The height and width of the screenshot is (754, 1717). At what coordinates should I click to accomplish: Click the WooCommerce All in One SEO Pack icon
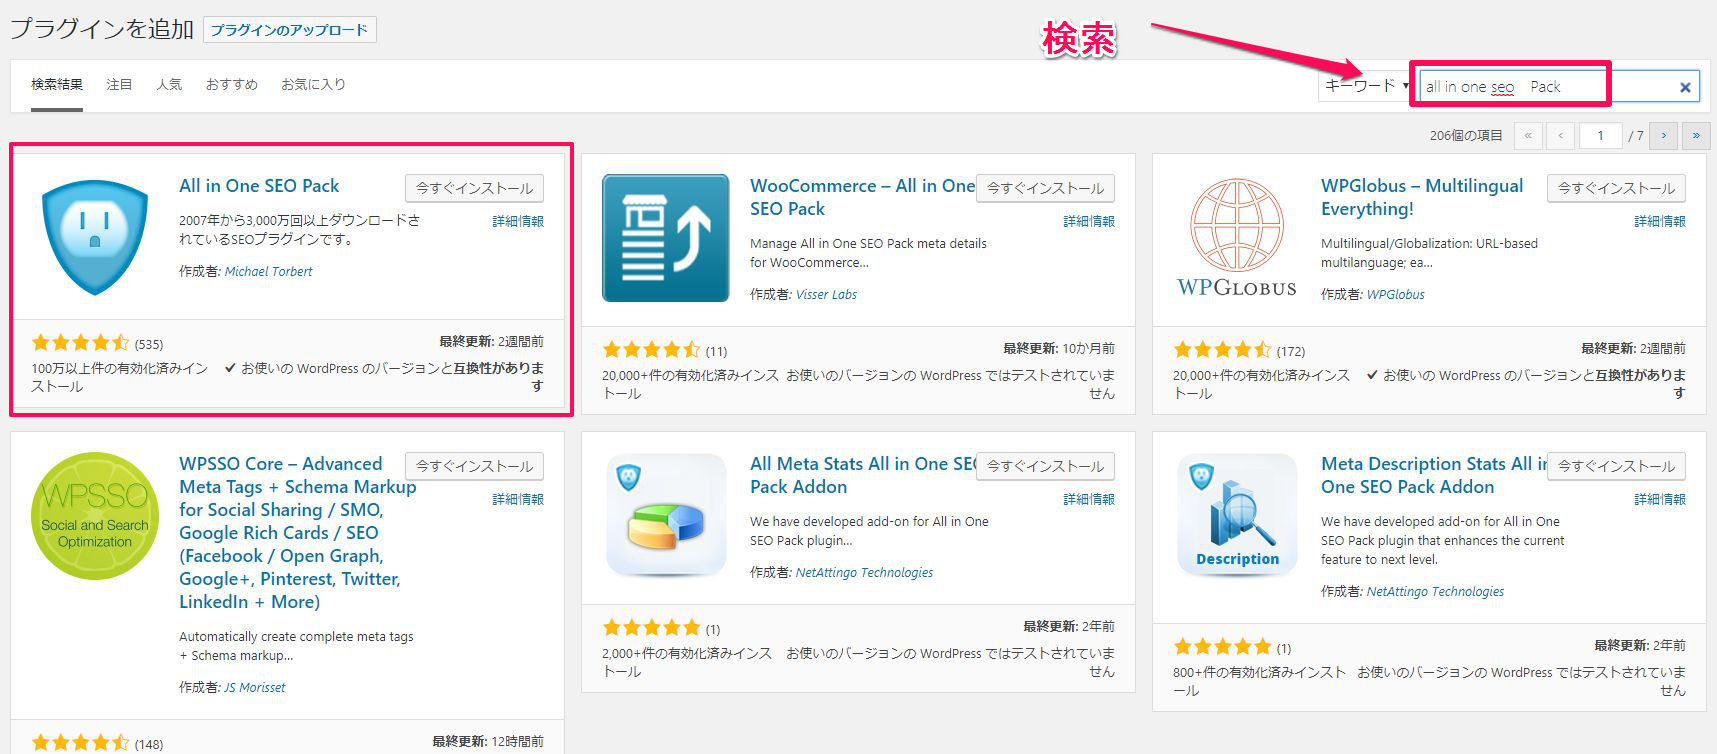665,238
